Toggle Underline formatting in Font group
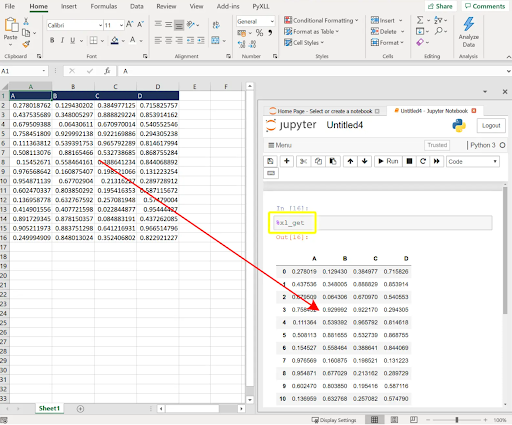The height and width of the screenshot is (425, 512). (72, 40)
